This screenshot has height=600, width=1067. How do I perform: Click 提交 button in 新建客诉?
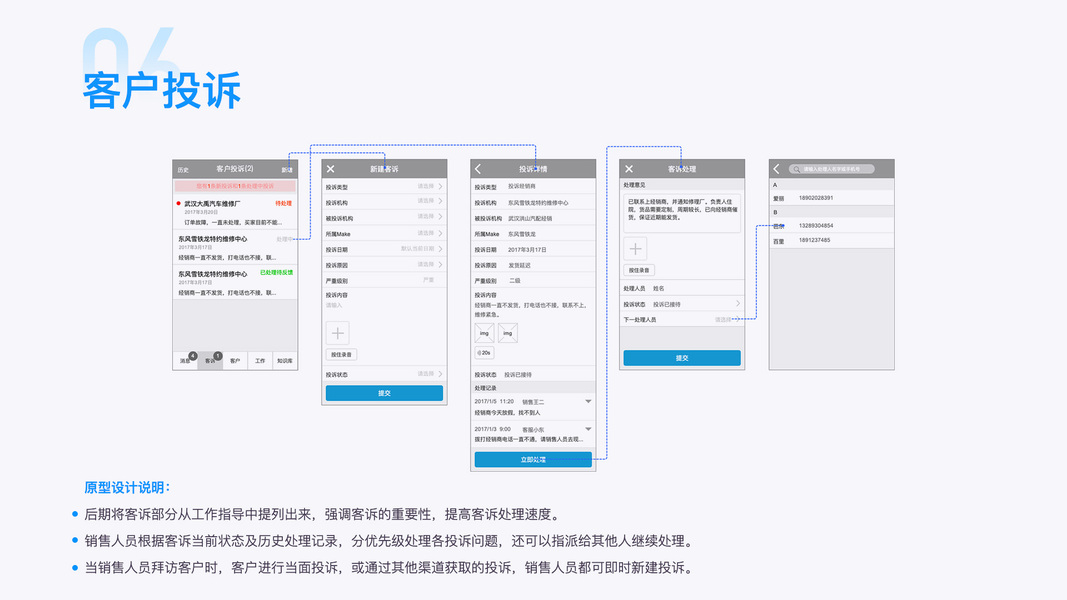click(384, 393)
